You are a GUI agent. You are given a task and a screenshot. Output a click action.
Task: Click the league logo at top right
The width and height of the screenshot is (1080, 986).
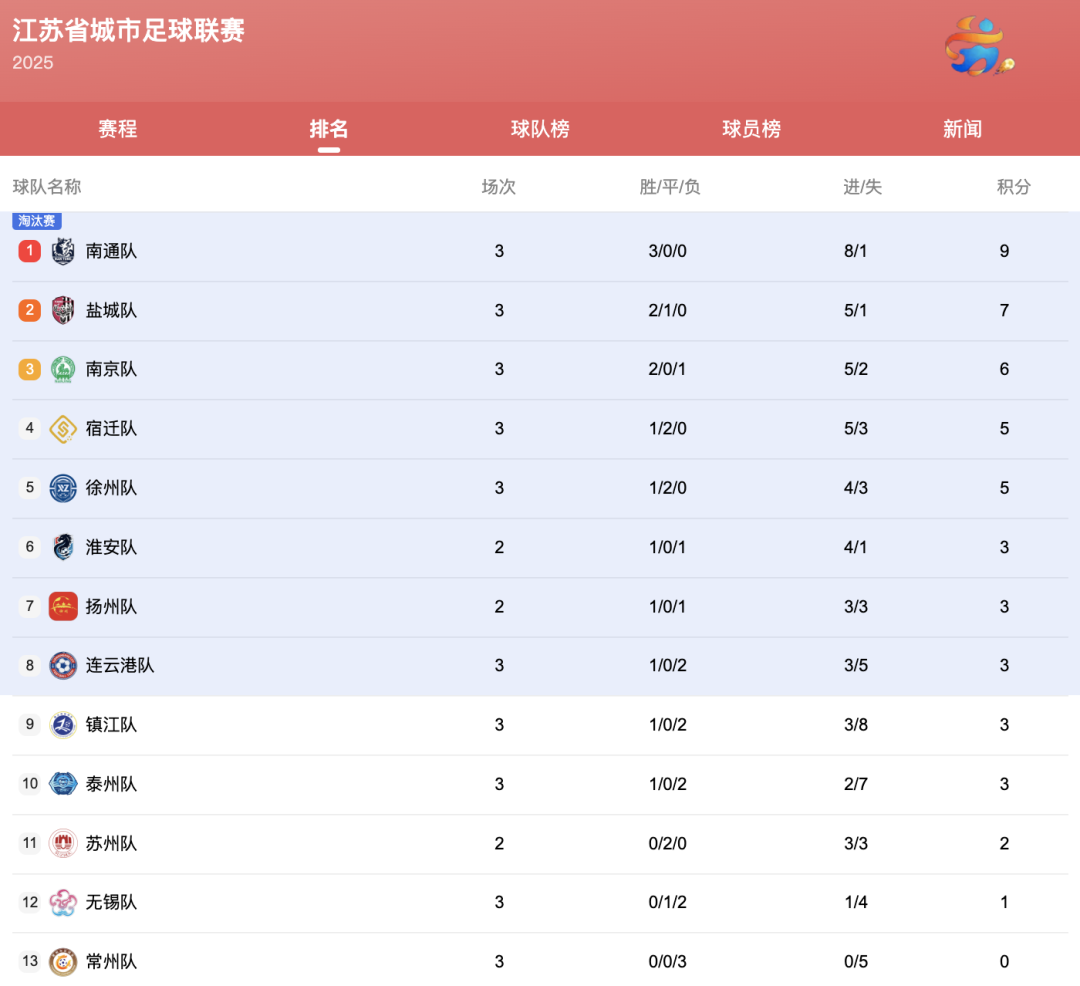tap(979, 46)
